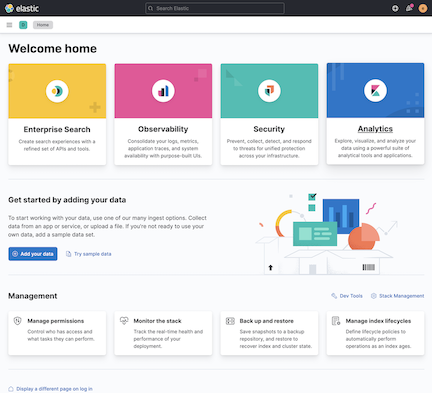Click the Manage permissions shield icon
Image resolution: width=432 pixels, height=393 pixels.
click(18, 321)
